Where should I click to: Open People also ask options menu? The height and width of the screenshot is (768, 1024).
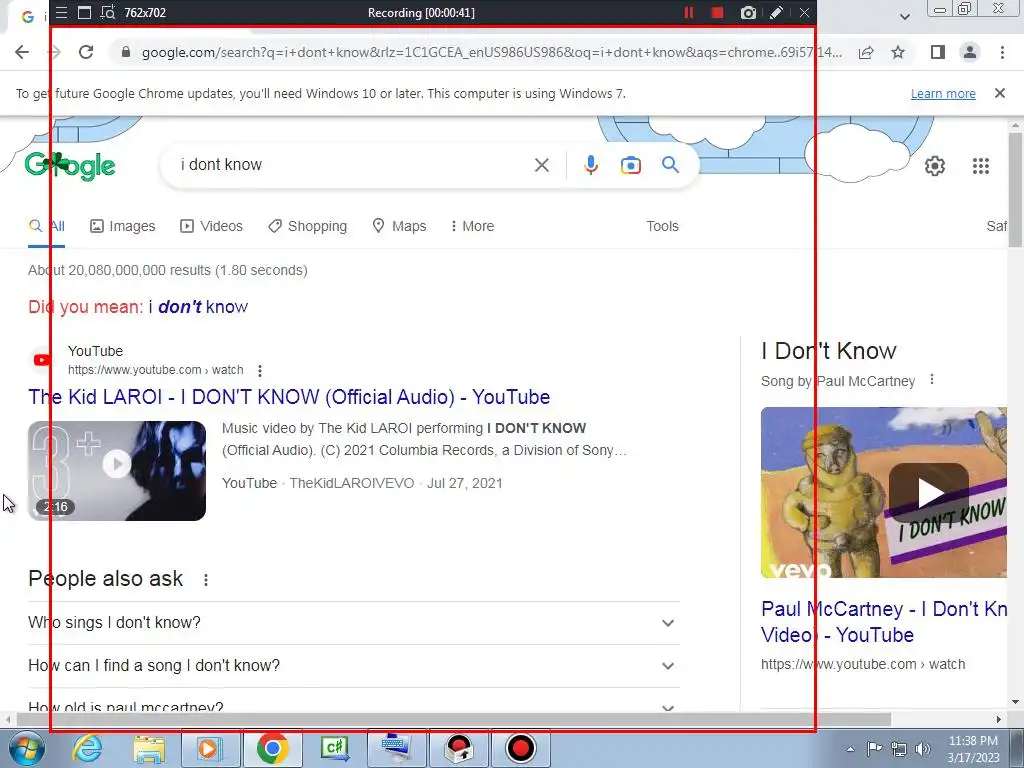pyautogui.click(x=206, y=579)
